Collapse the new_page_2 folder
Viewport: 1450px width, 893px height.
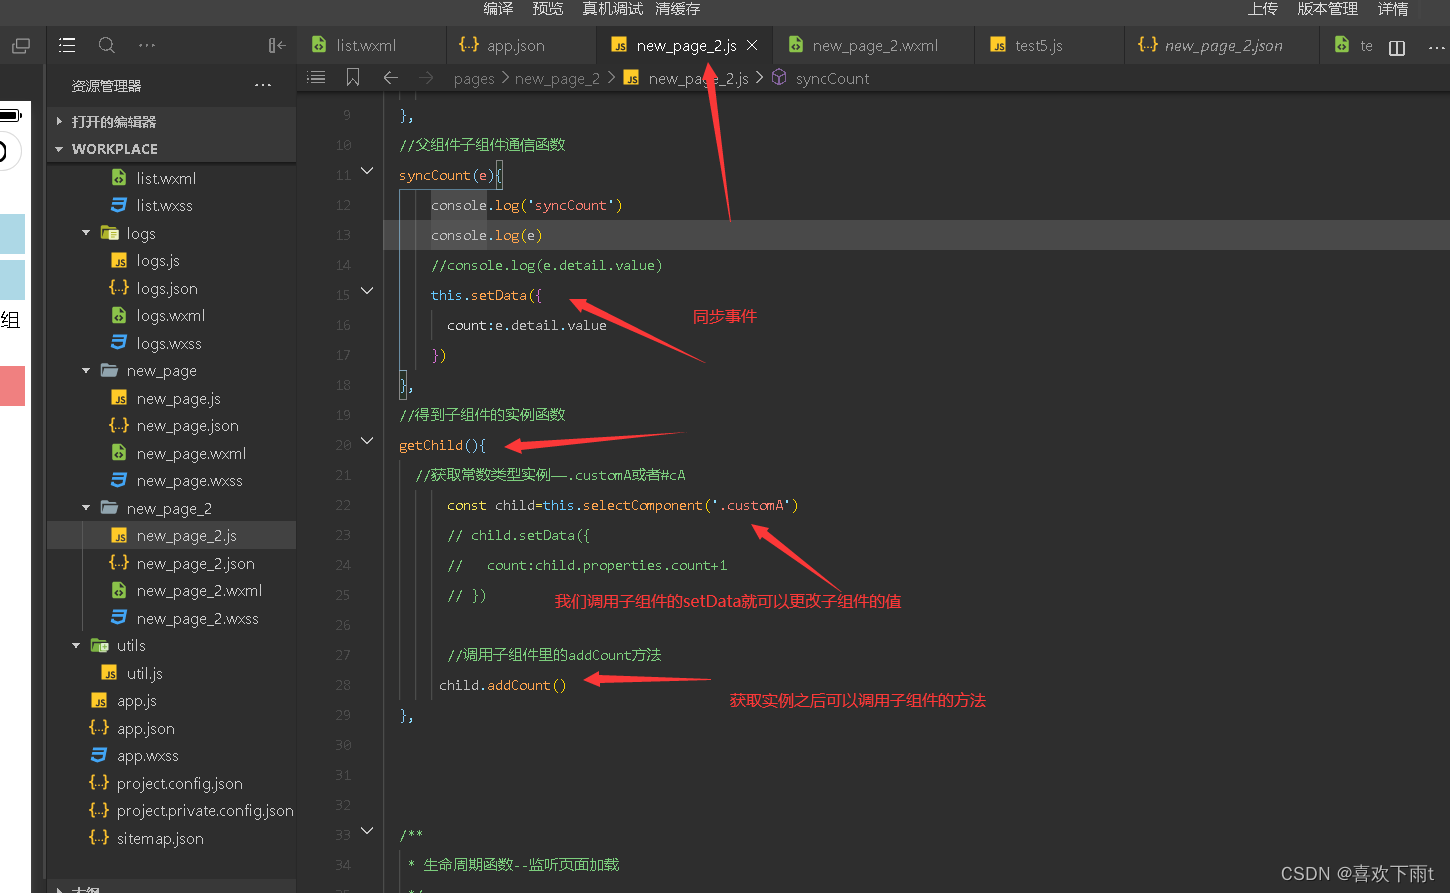pos(86,508)
